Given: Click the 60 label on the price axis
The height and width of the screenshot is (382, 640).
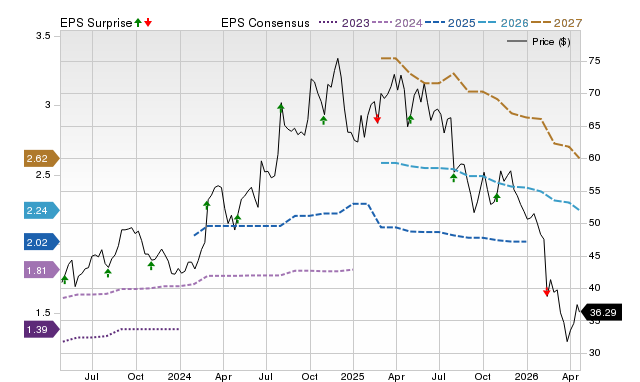Looking at the screenshot, I should pos(594,158).
